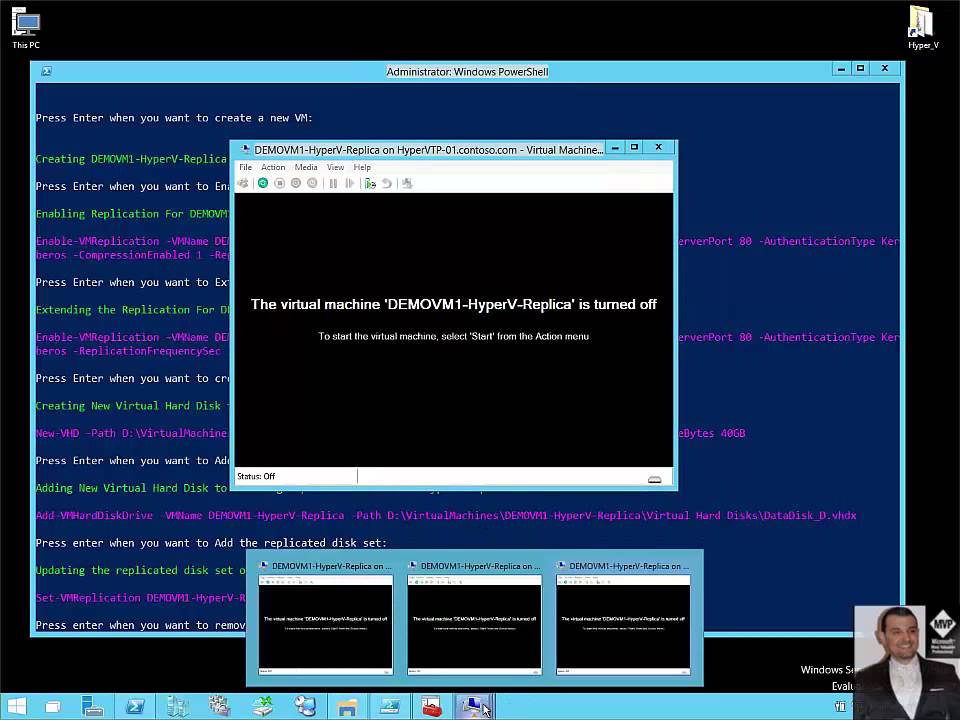Click the Turn Off icon in VM toolbar

(x=280, y=183)
